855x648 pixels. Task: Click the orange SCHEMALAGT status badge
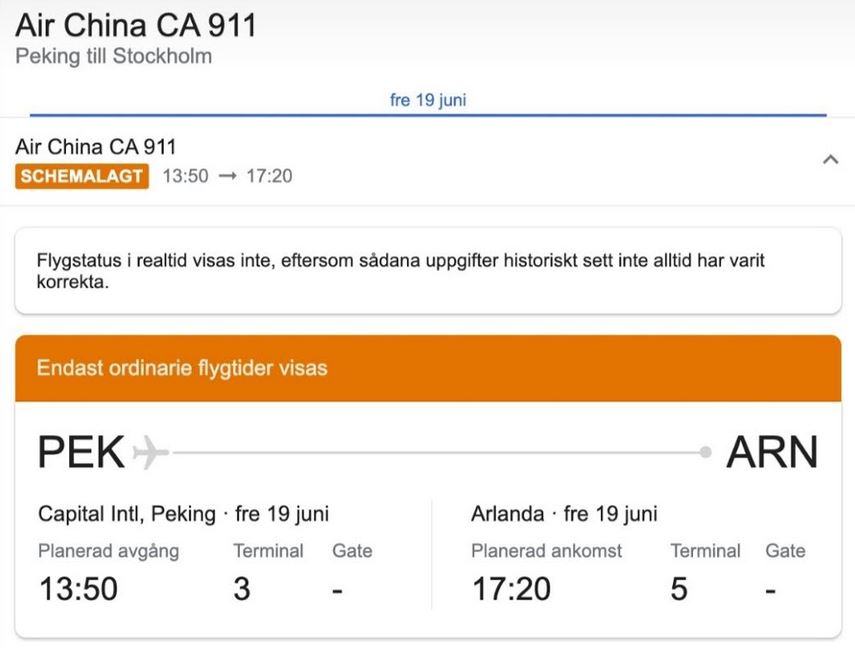(83, 176)
